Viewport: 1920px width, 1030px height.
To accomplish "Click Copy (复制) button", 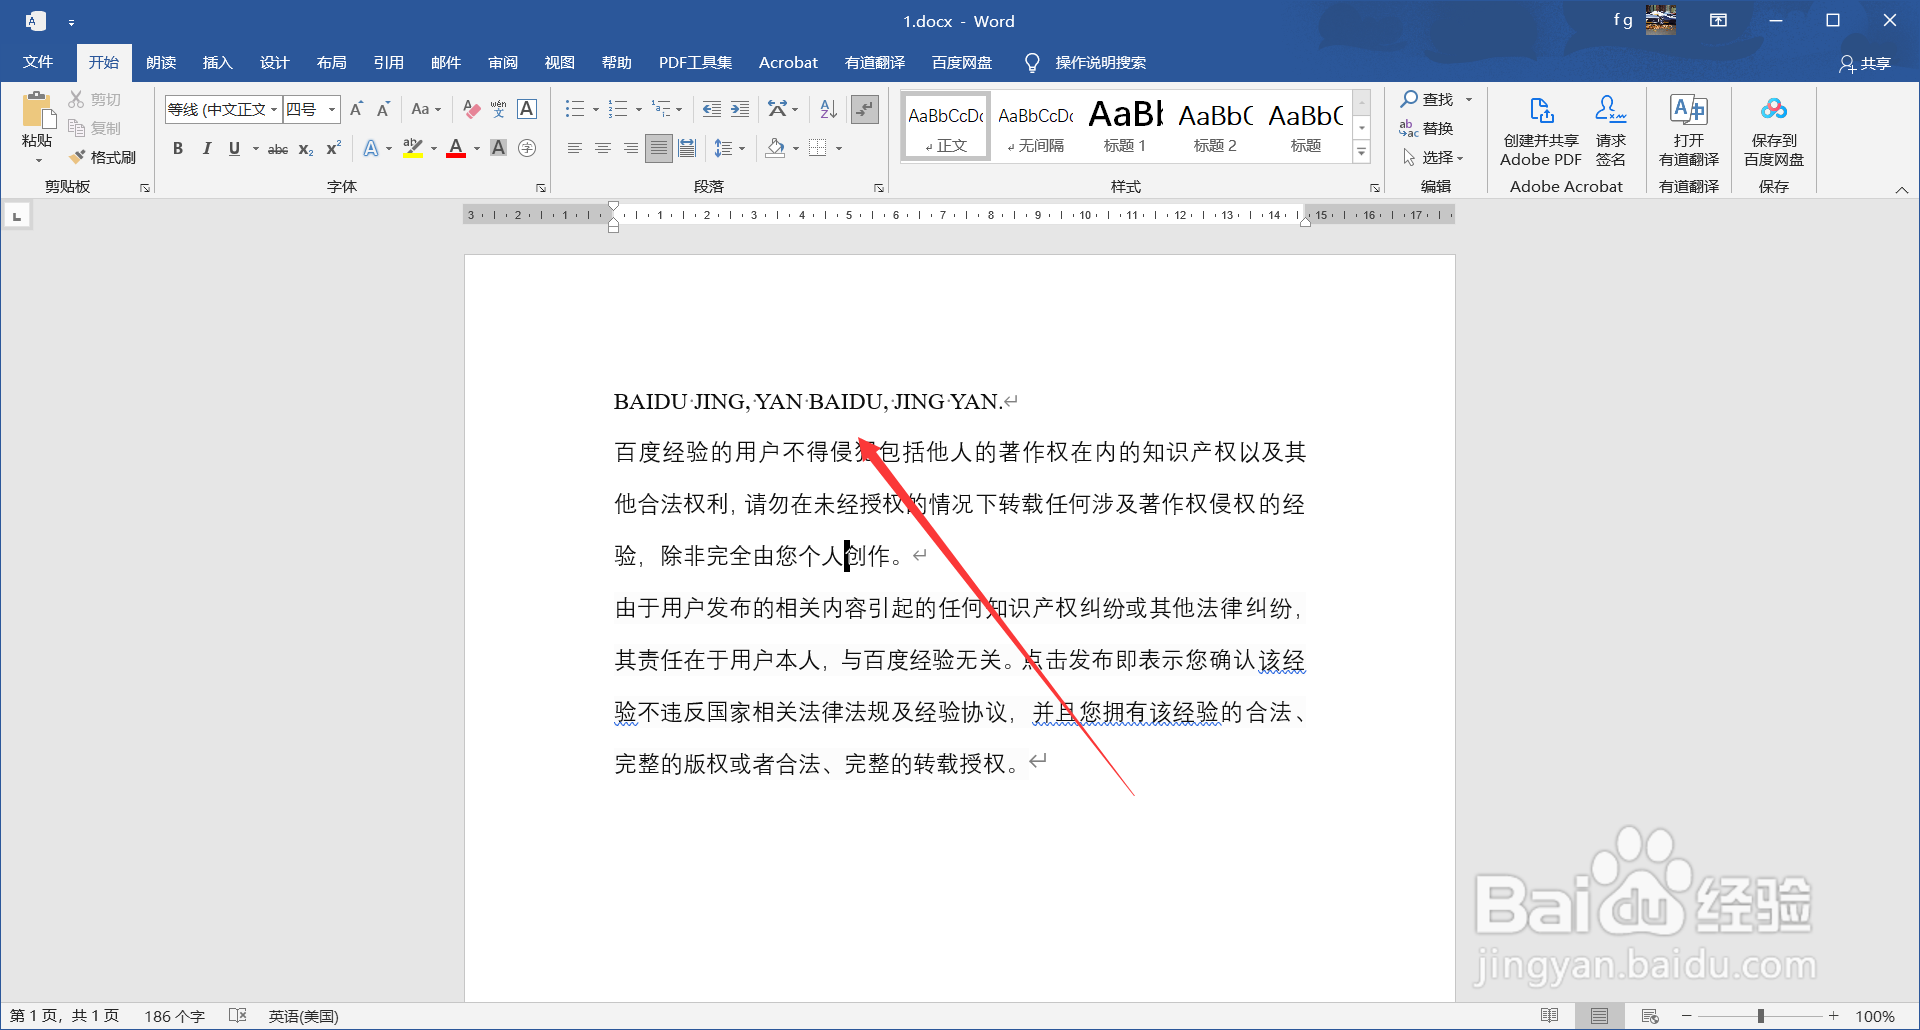I will (x=94, y=128).
